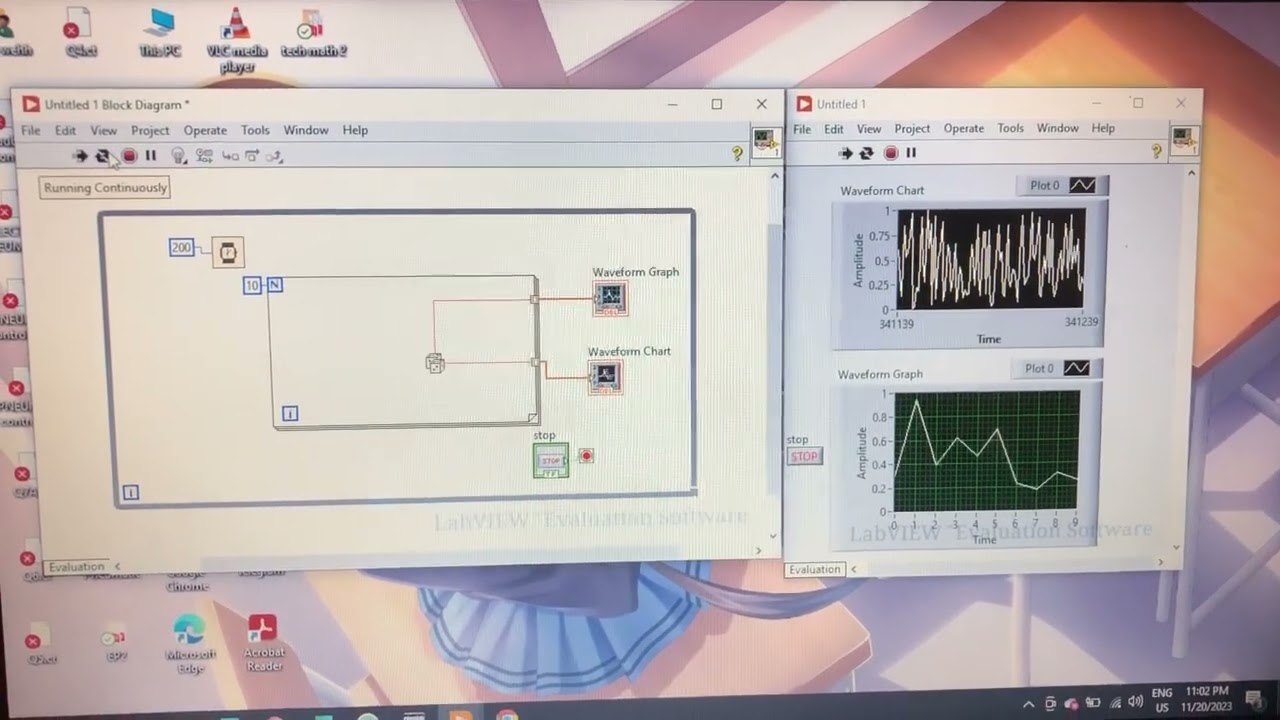Click the STOP button on the front panel

click(804, 456)
